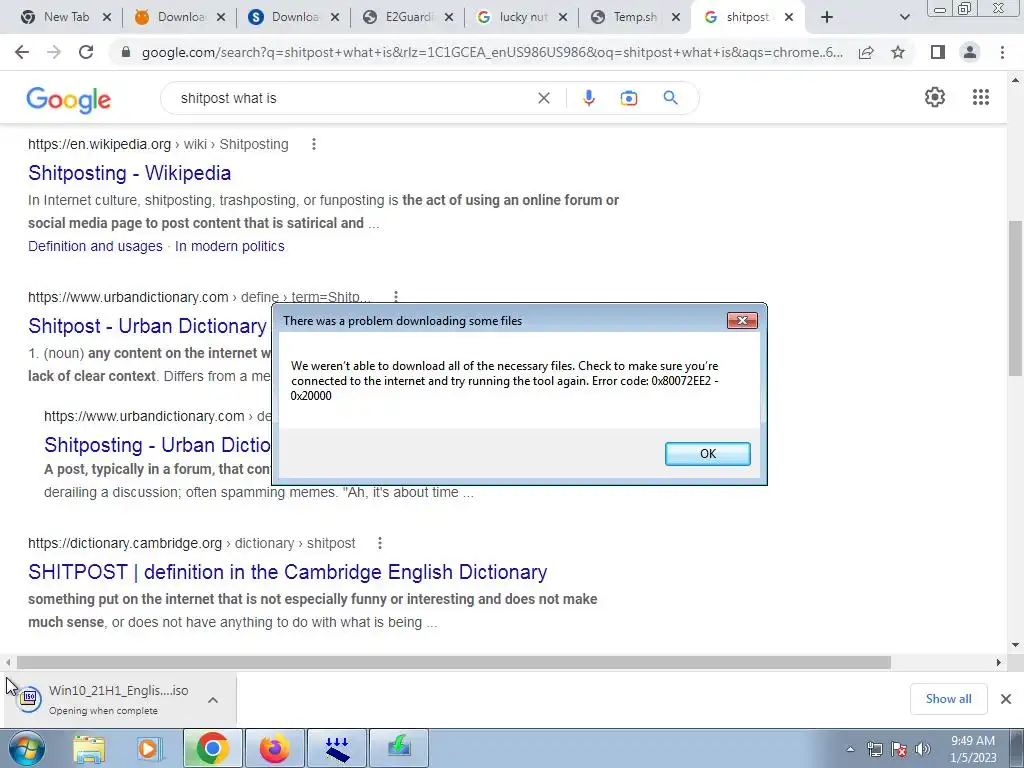1024x768 pixels.
Task: Open the Wikipedia result's three-dot options
Action: [313, 144]
